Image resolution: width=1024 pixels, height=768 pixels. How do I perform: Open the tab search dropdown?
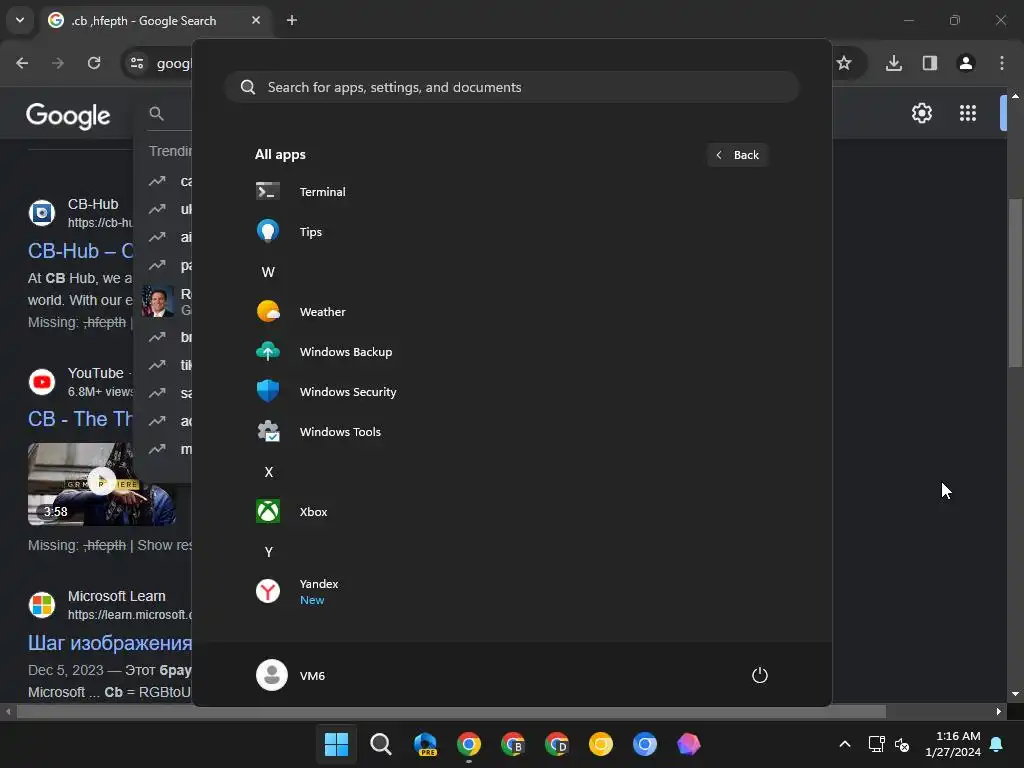[20, 20]
